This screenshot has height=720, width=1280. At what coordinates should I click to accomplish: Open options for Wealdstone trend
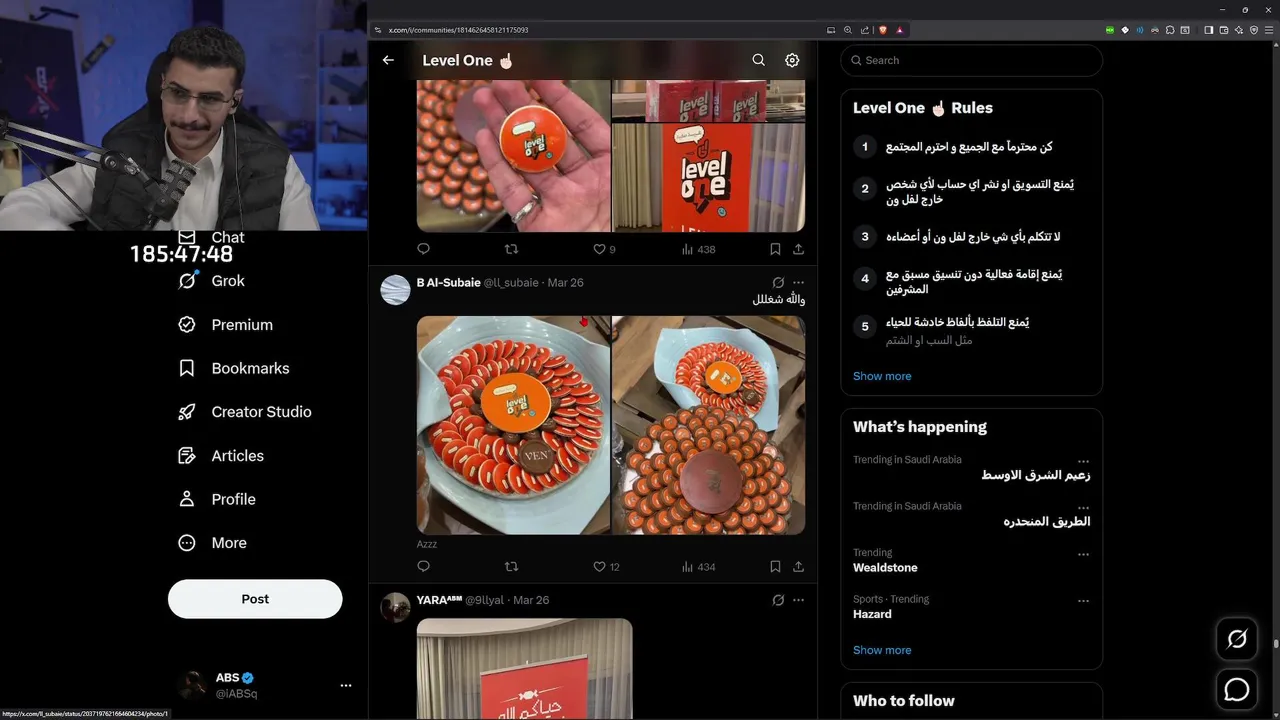[x=1083, y=554]
